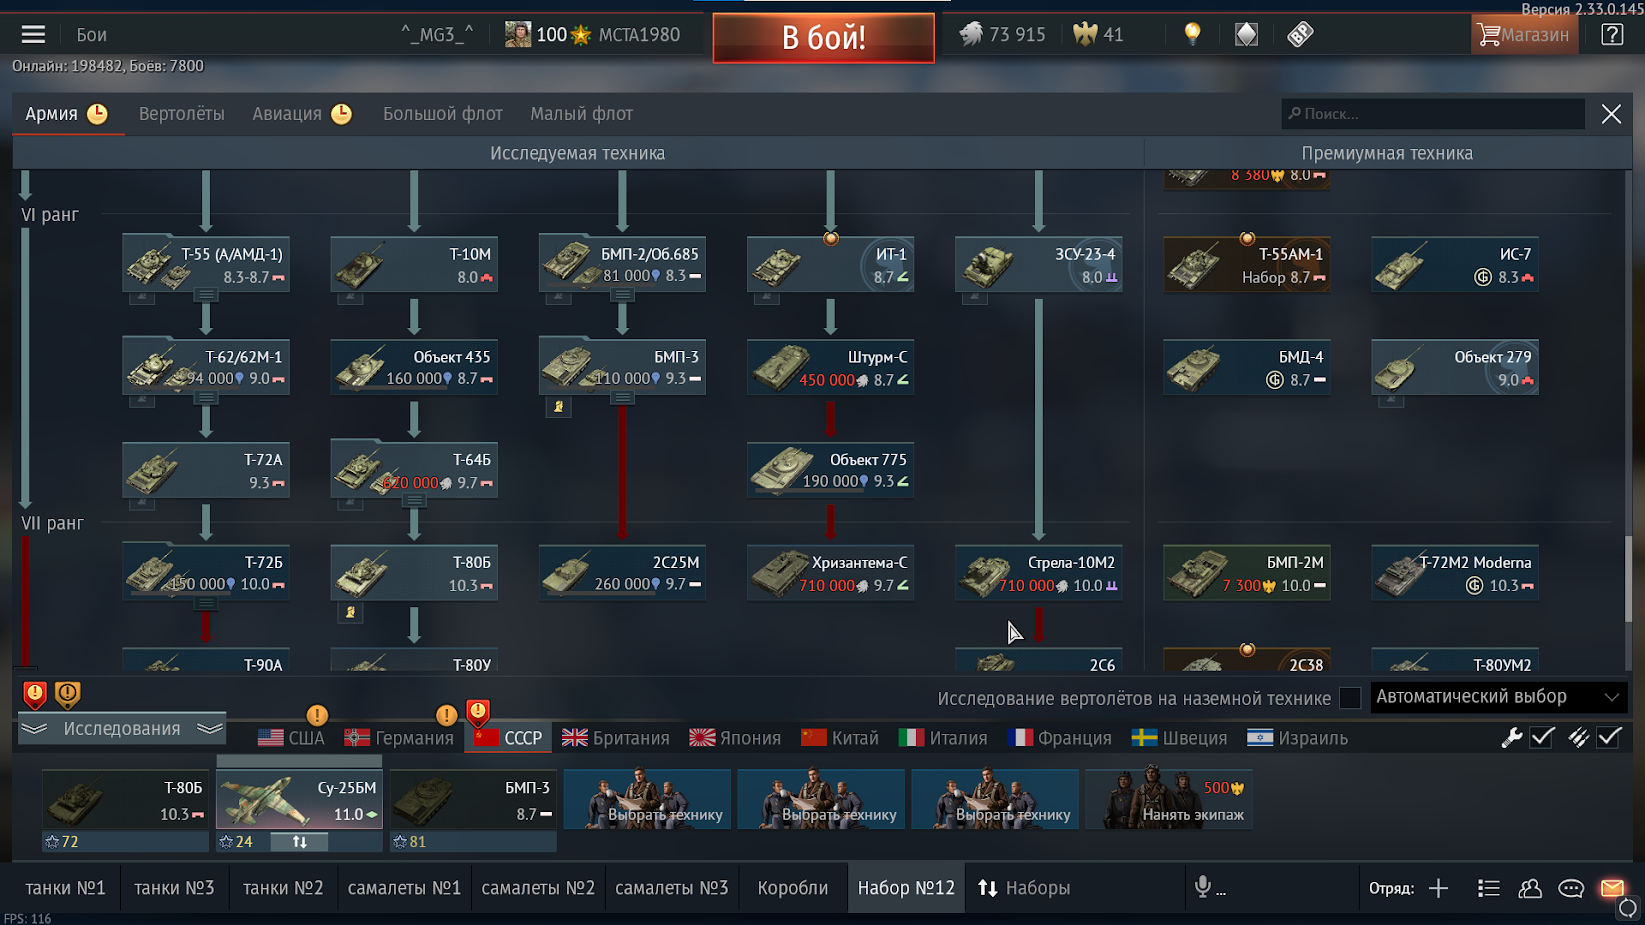Image resolution: width=1645 pixels, height=925 pixels.
Task: Switch to the Вертолёты tab
Action: tap(182, 114)
